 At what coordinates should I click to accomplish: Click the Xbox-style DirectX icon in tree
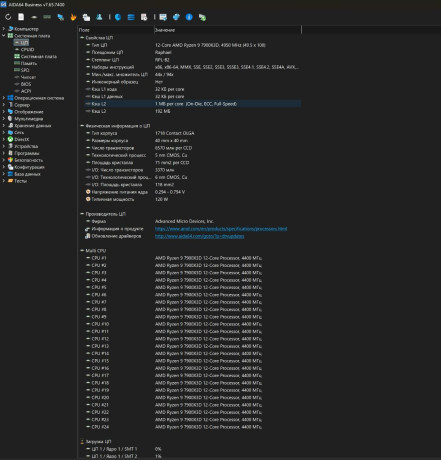(x=10, y=139)
